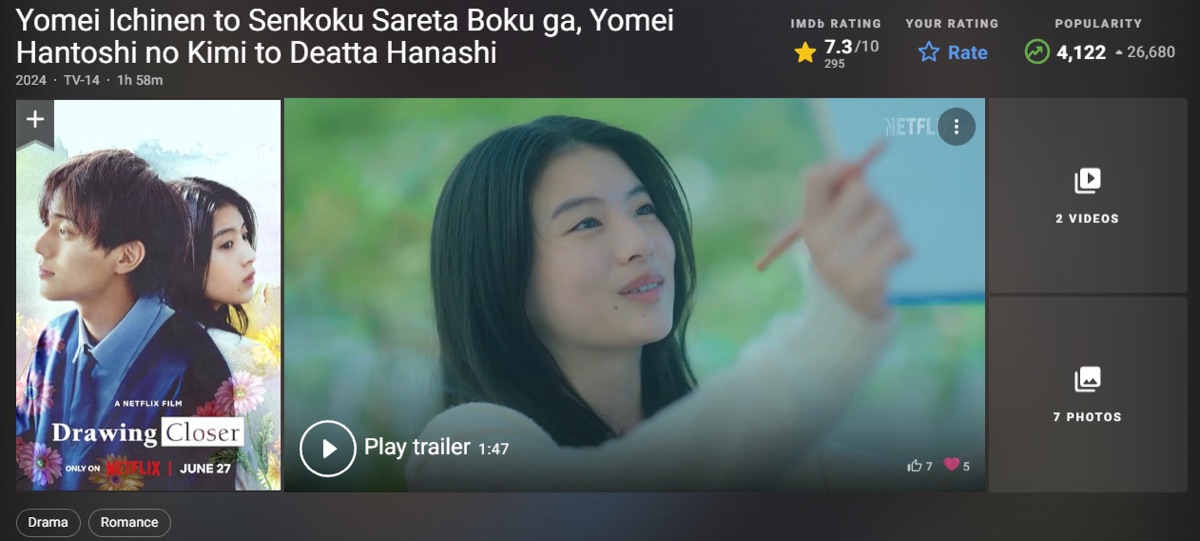The width and height of the screenshot is (1200, 541).
Task: Click the yellow IMDb rating star
Action: (x=805, y=53)
